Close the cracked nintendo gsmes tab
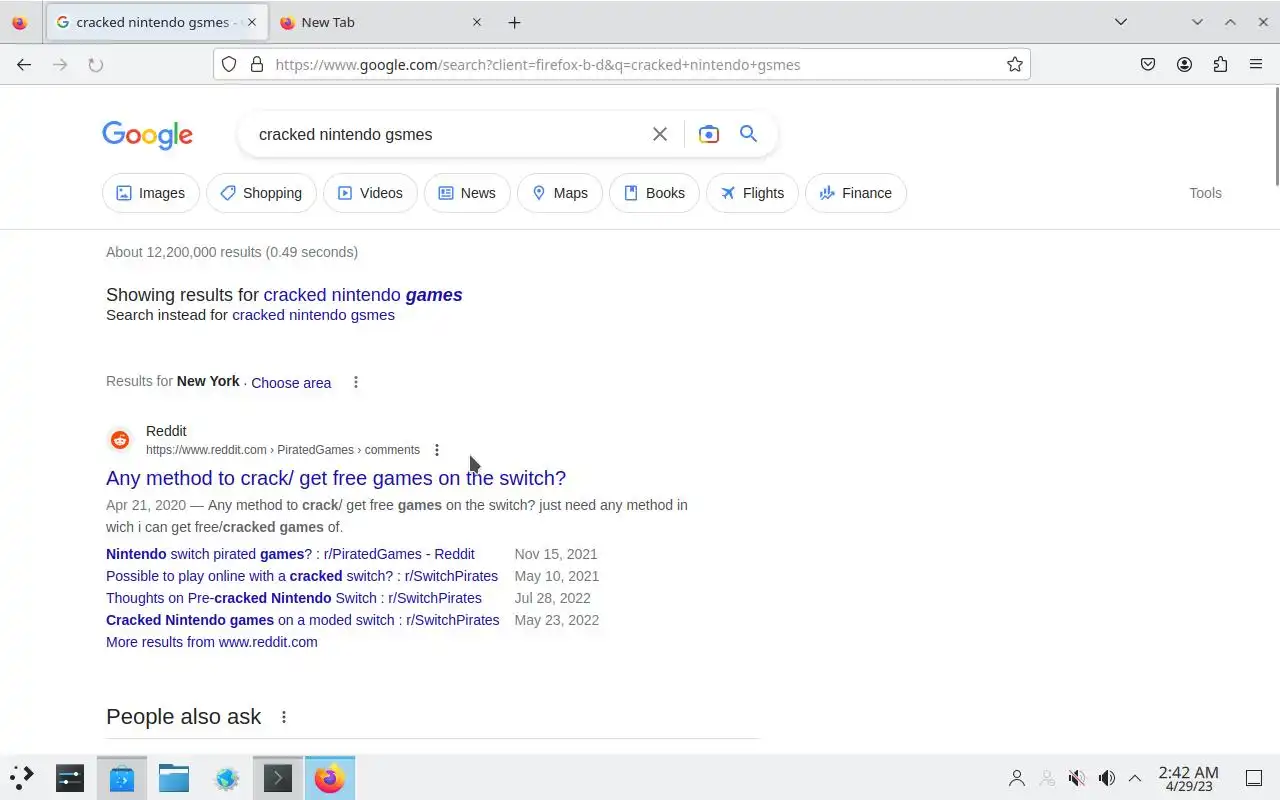 (251, 22)
